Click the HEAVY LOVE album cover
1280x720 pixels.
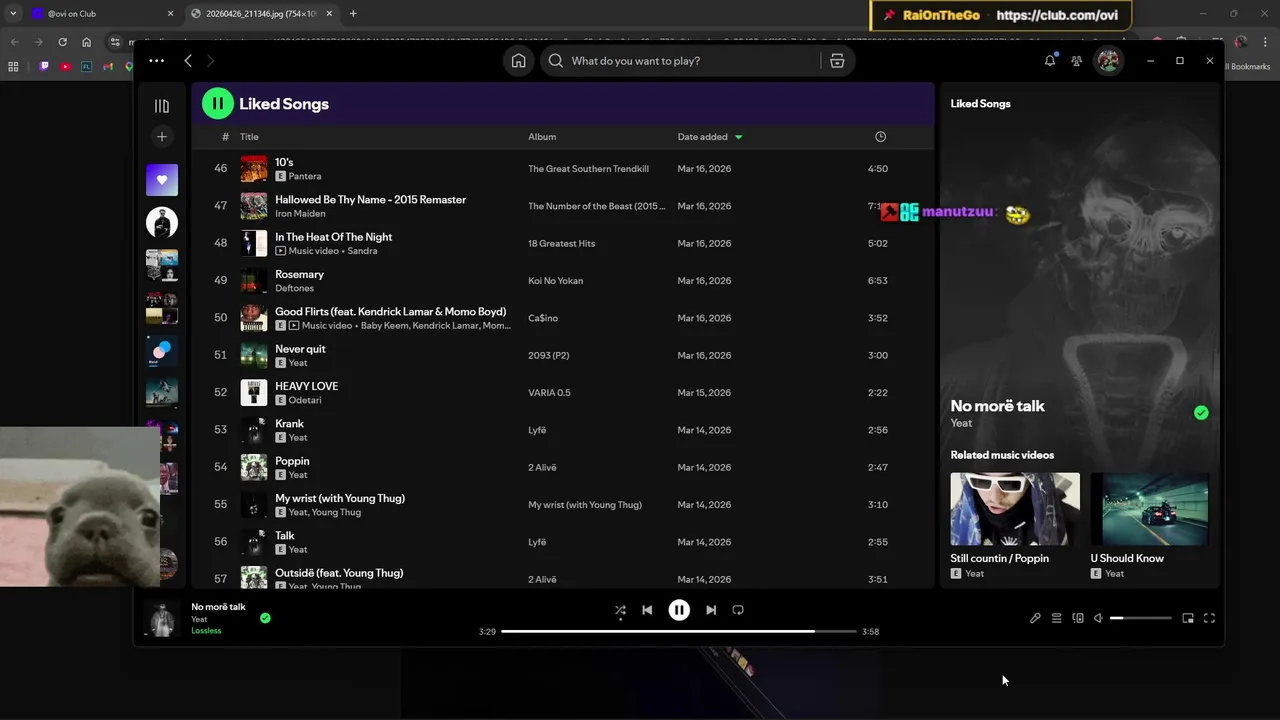coord(254,393)
